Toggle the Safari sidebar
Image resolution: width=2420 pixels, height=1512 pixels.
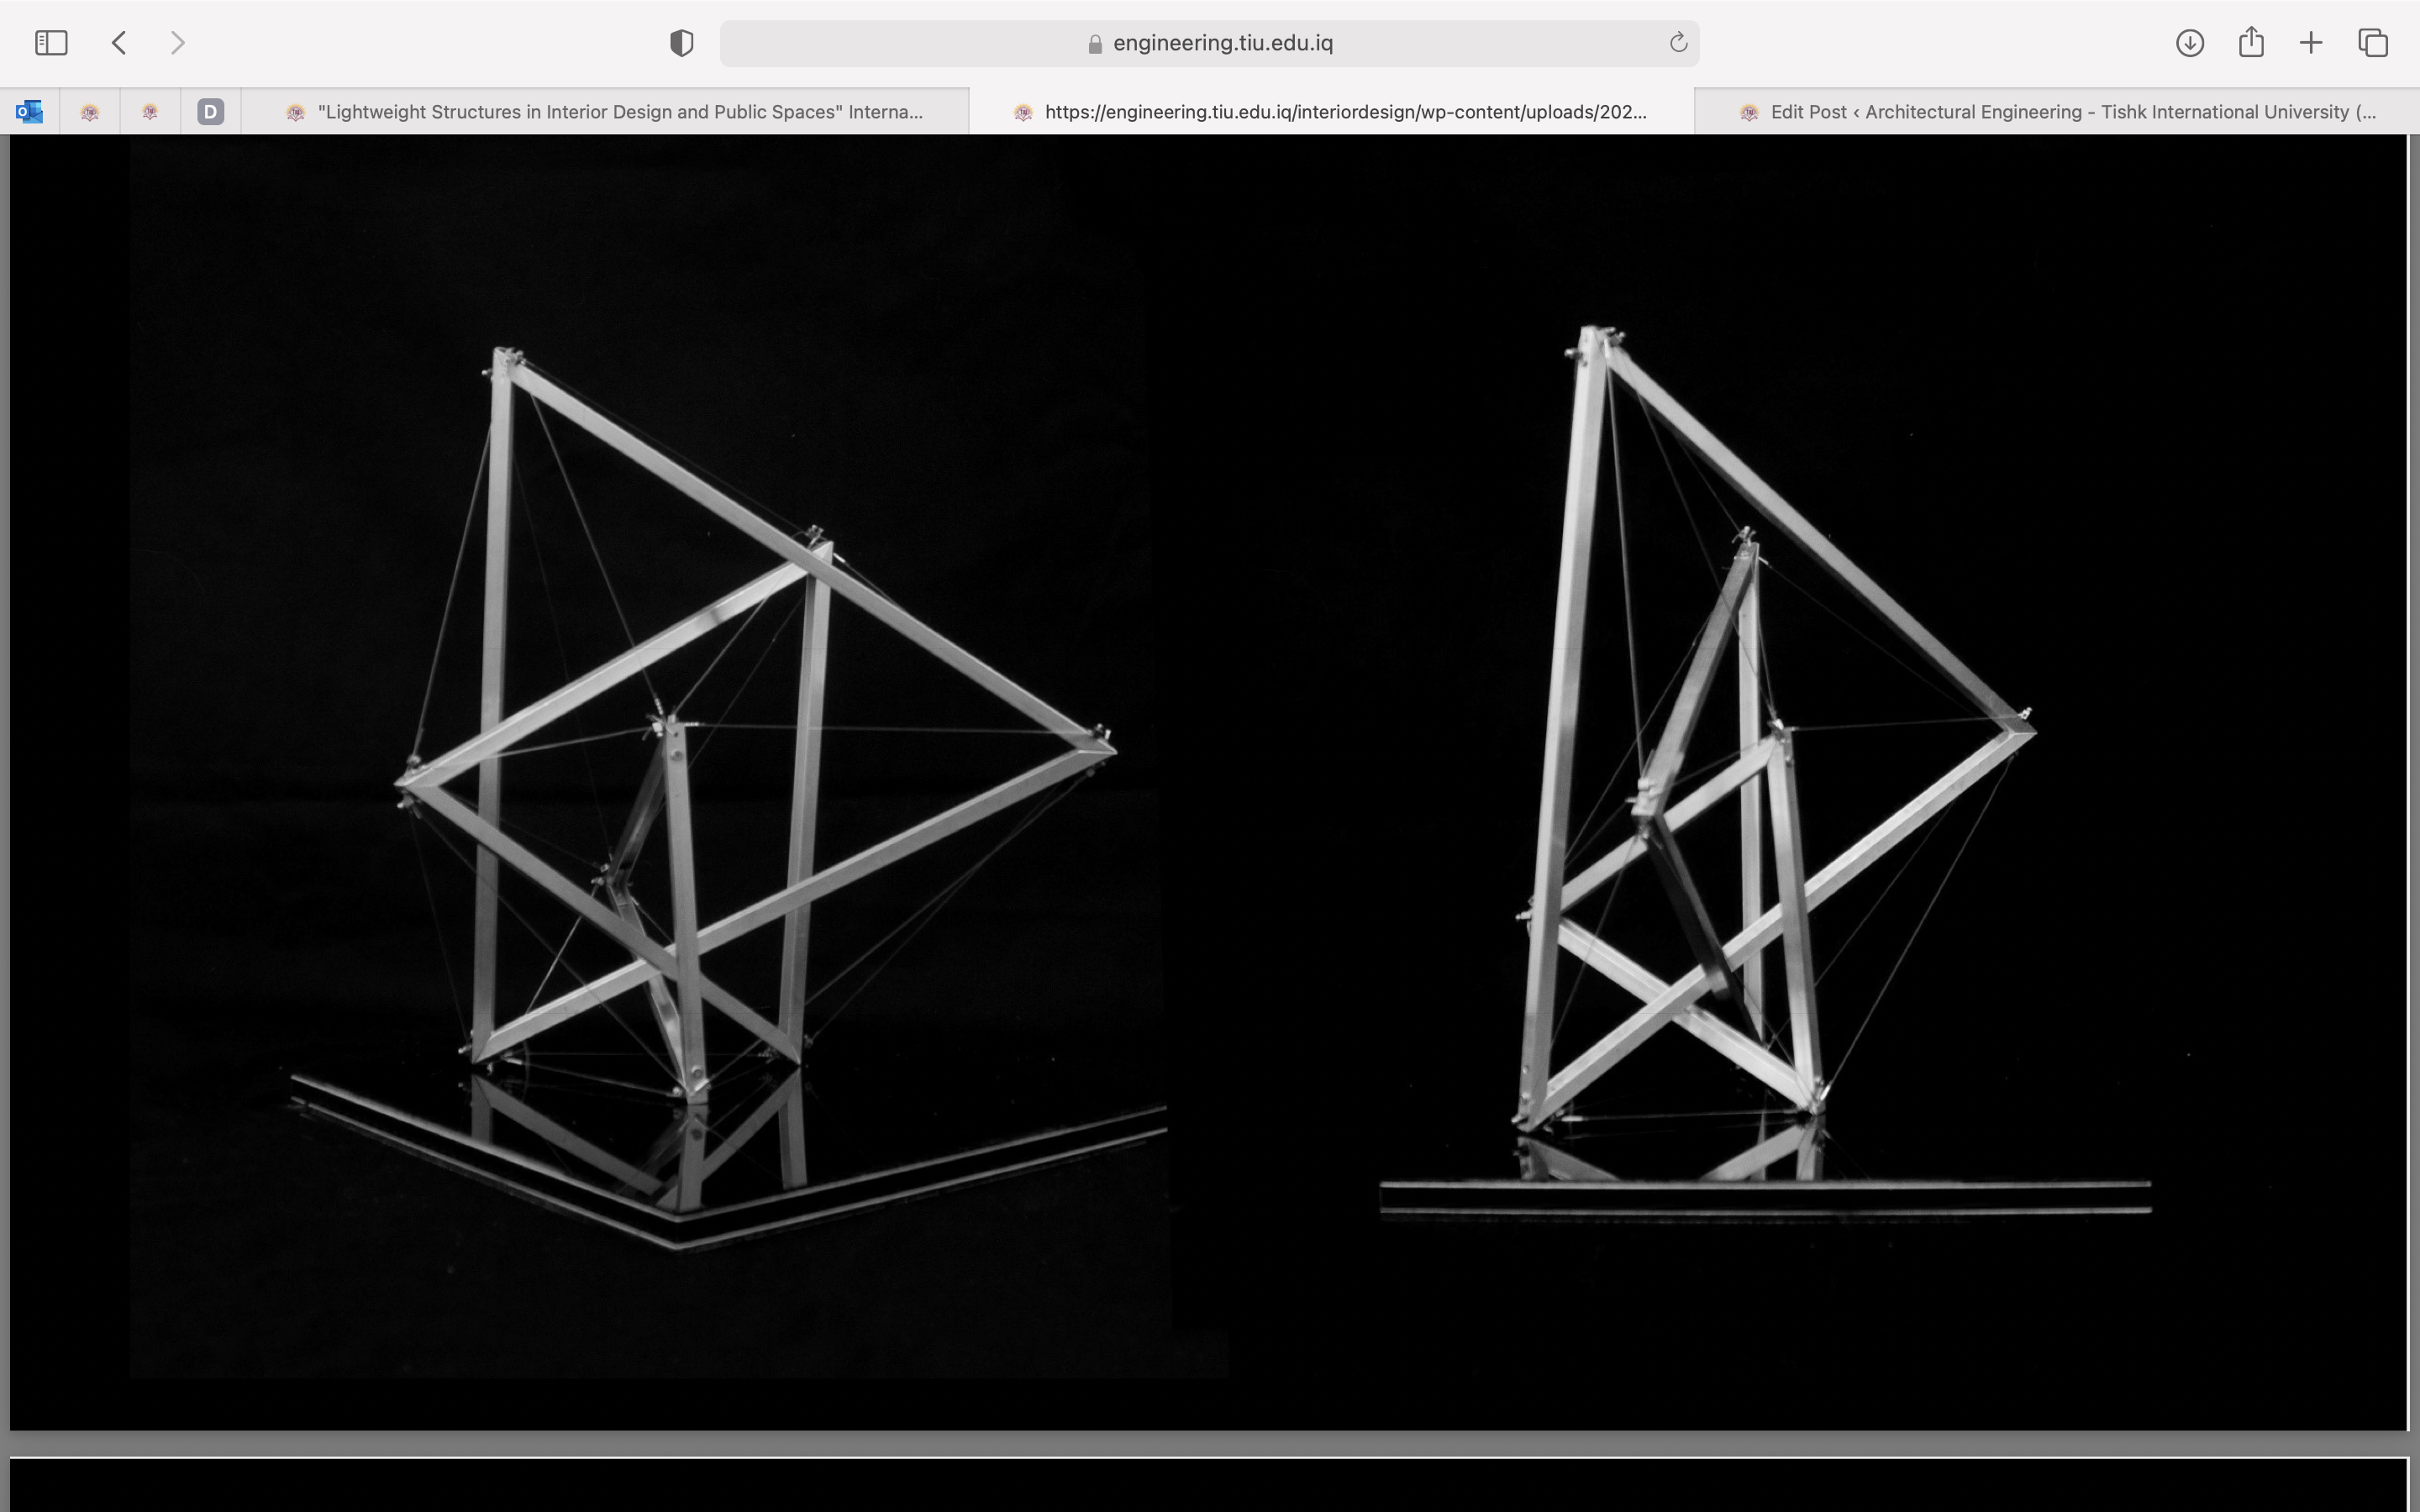51,42
